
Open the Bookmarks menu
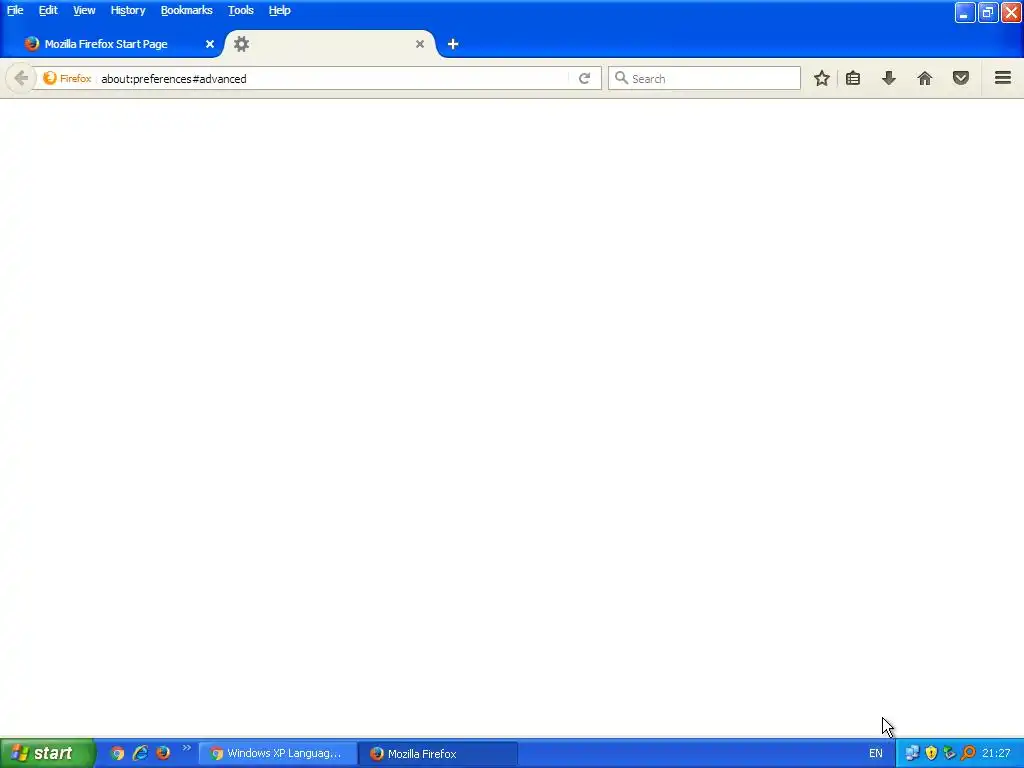coord(186,10)
